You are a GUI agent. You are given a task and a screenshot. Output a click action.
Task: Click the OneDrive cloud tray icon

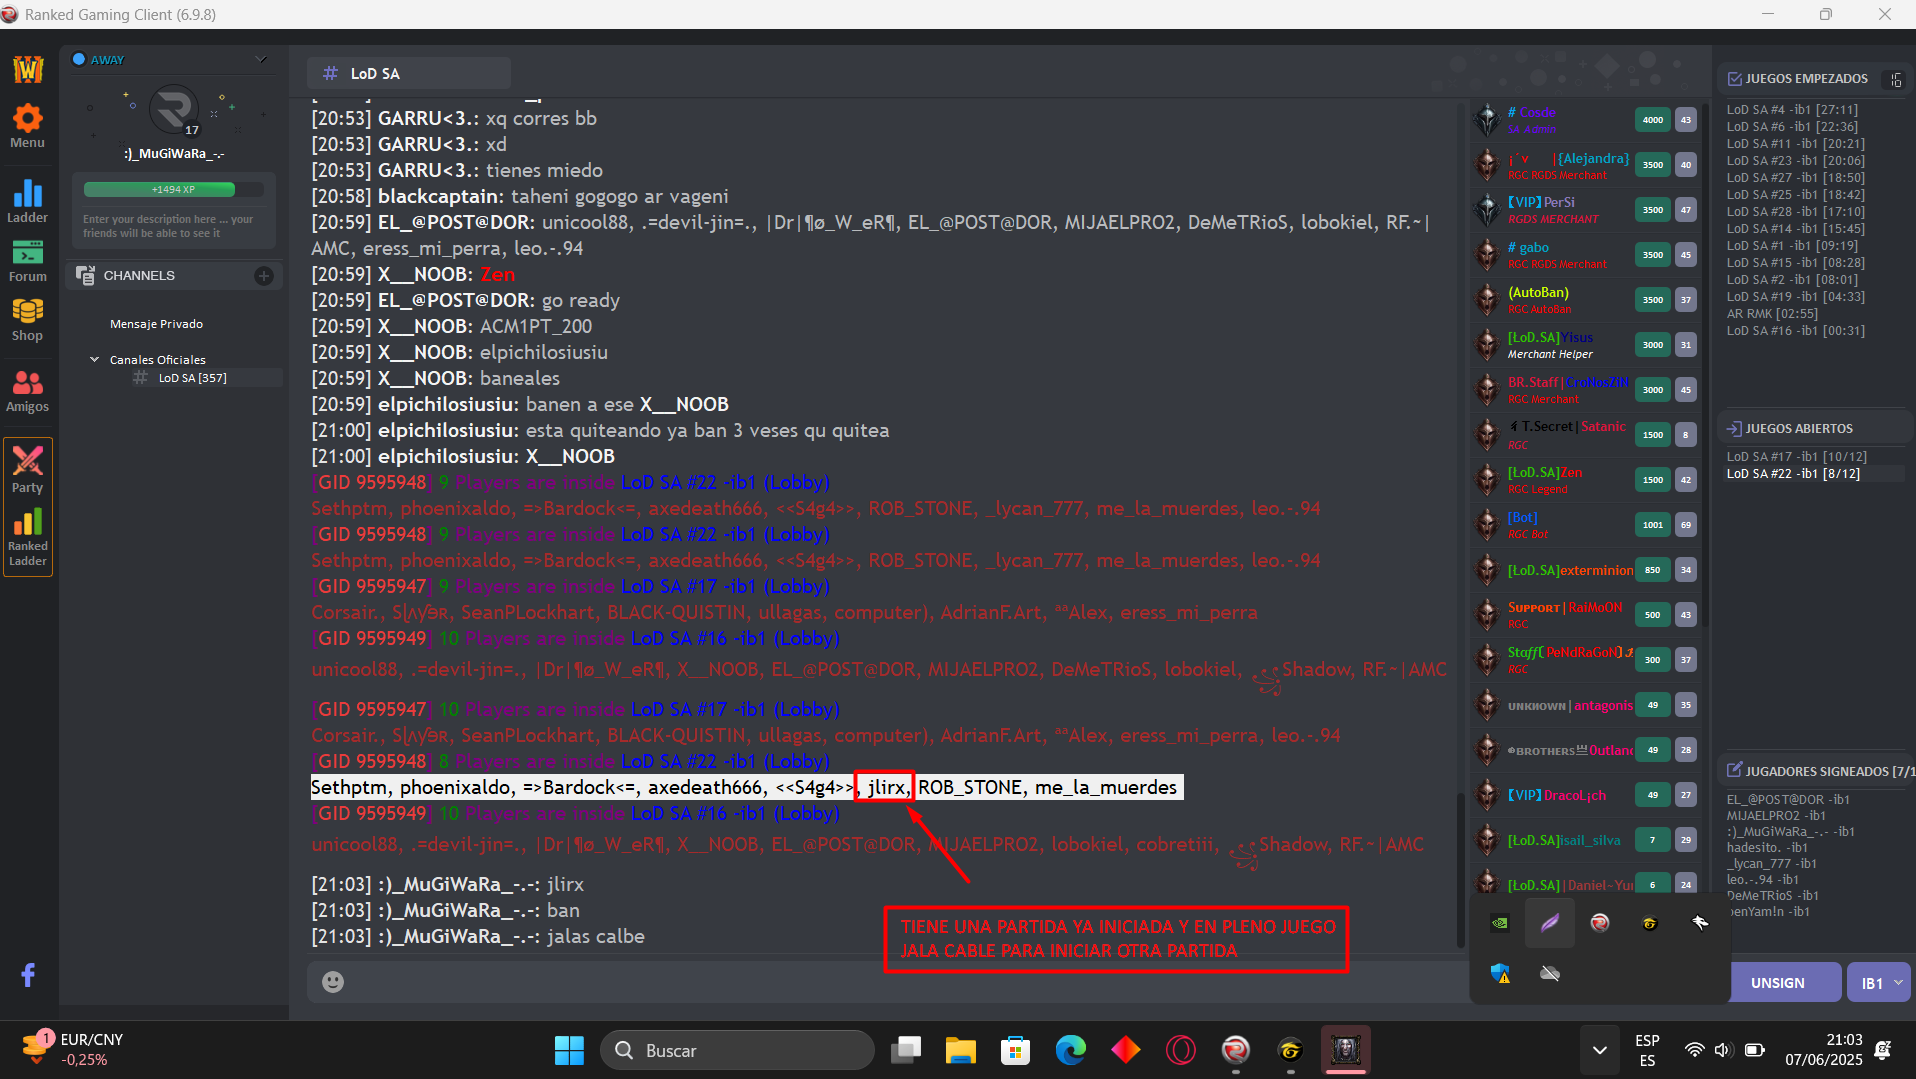click(1550, 973)
